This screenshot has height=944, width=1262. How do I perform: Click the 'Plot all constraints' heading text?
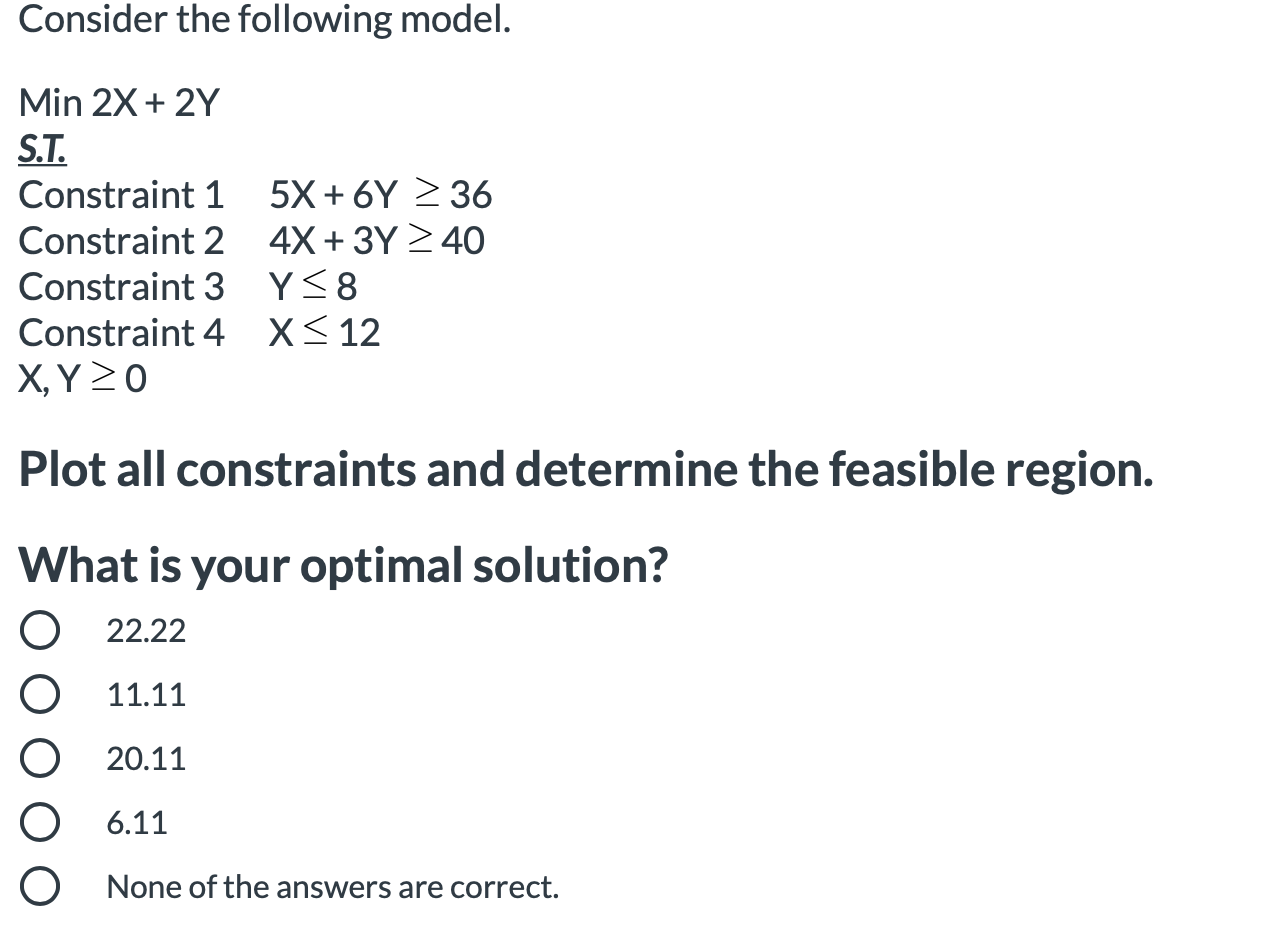coord(585,467)
